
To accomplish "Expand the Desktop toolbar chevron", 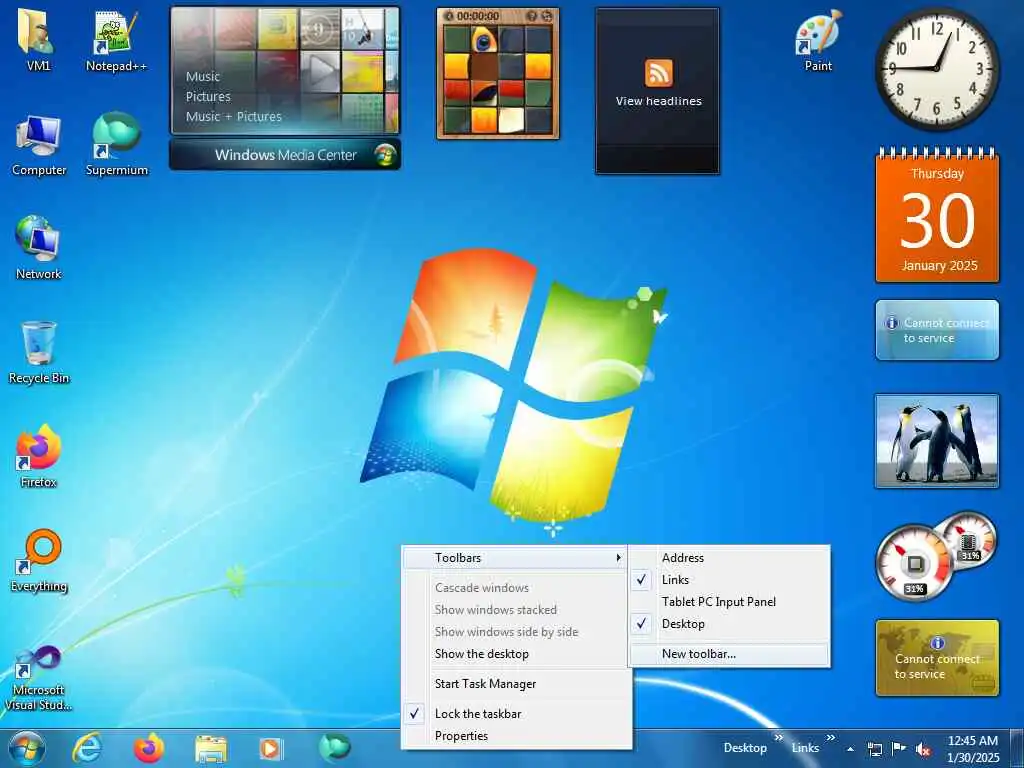I will (x=778, y=738).
